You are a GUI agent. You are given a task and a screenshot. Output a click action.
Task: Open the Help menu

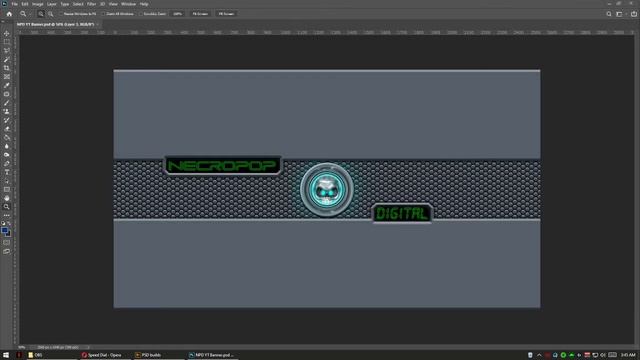(x=144, y=4)
